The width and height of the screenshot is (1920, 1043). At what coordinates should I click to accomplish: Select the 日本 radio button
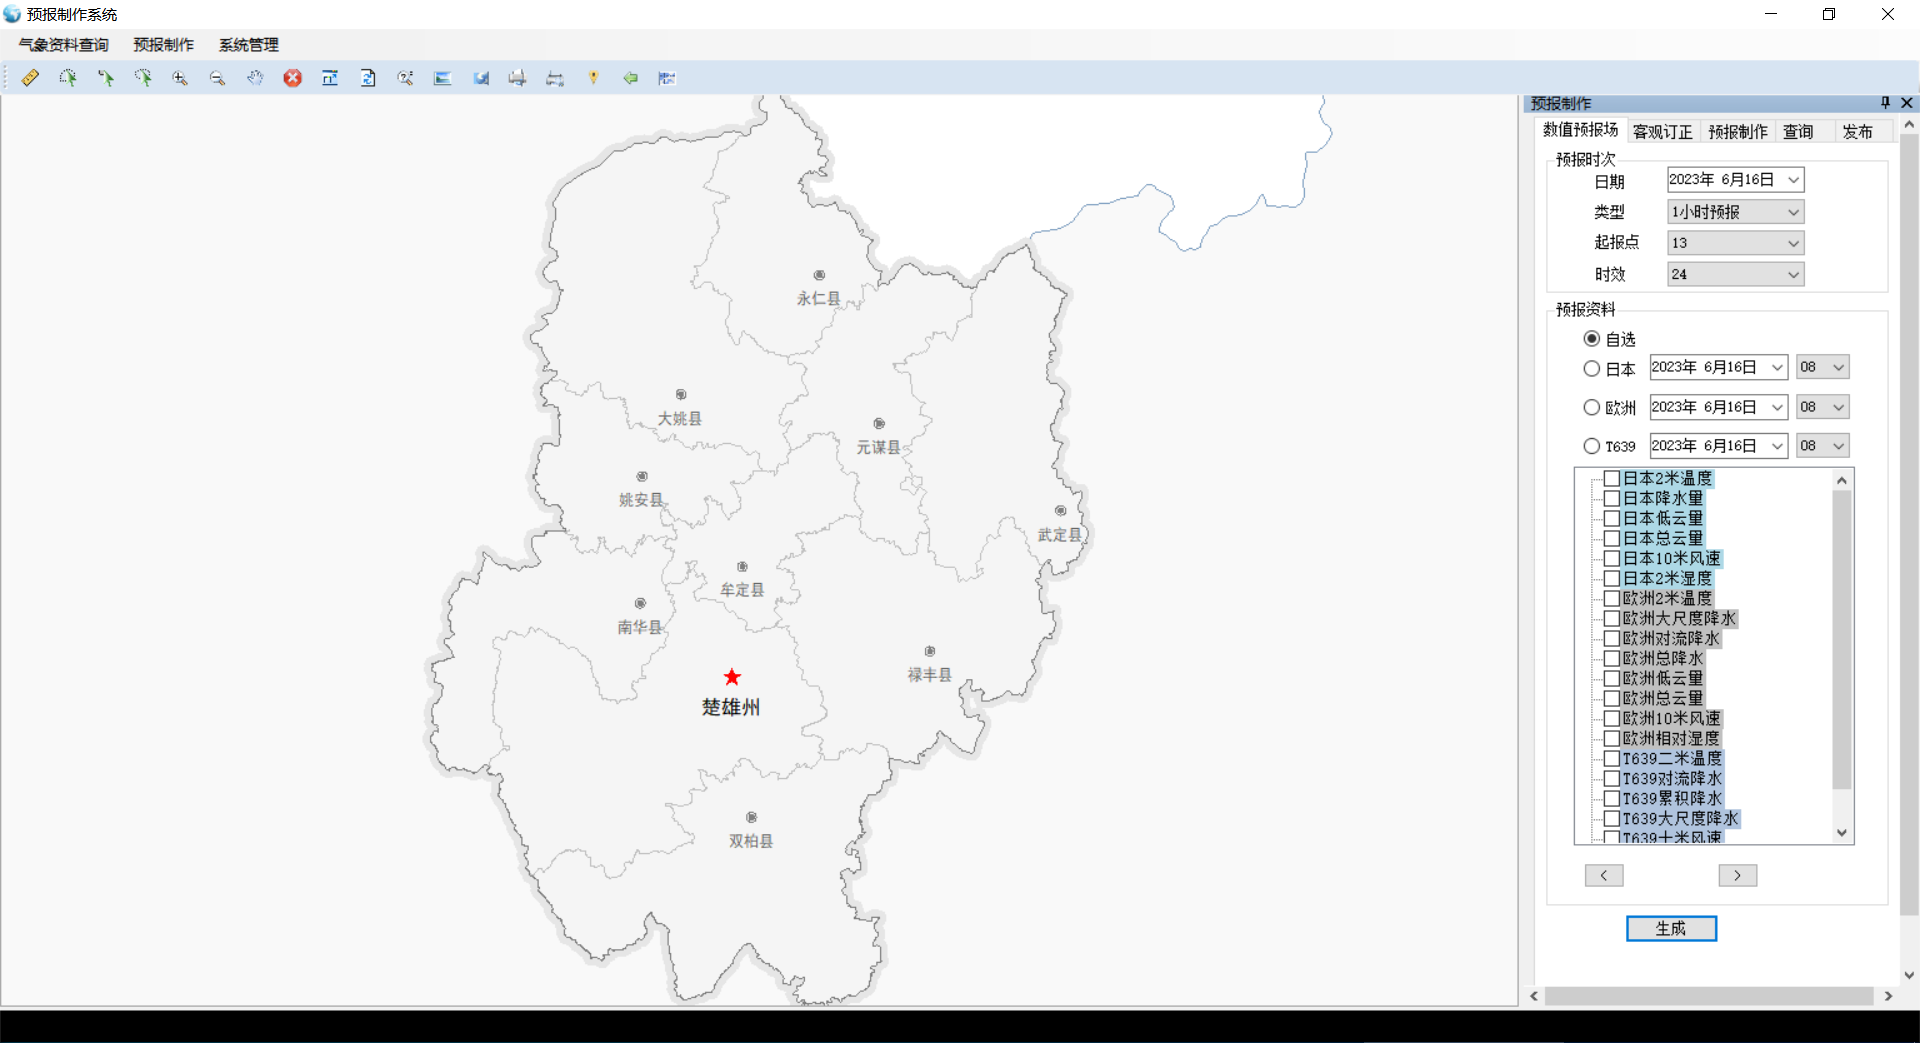[1592, 369]
